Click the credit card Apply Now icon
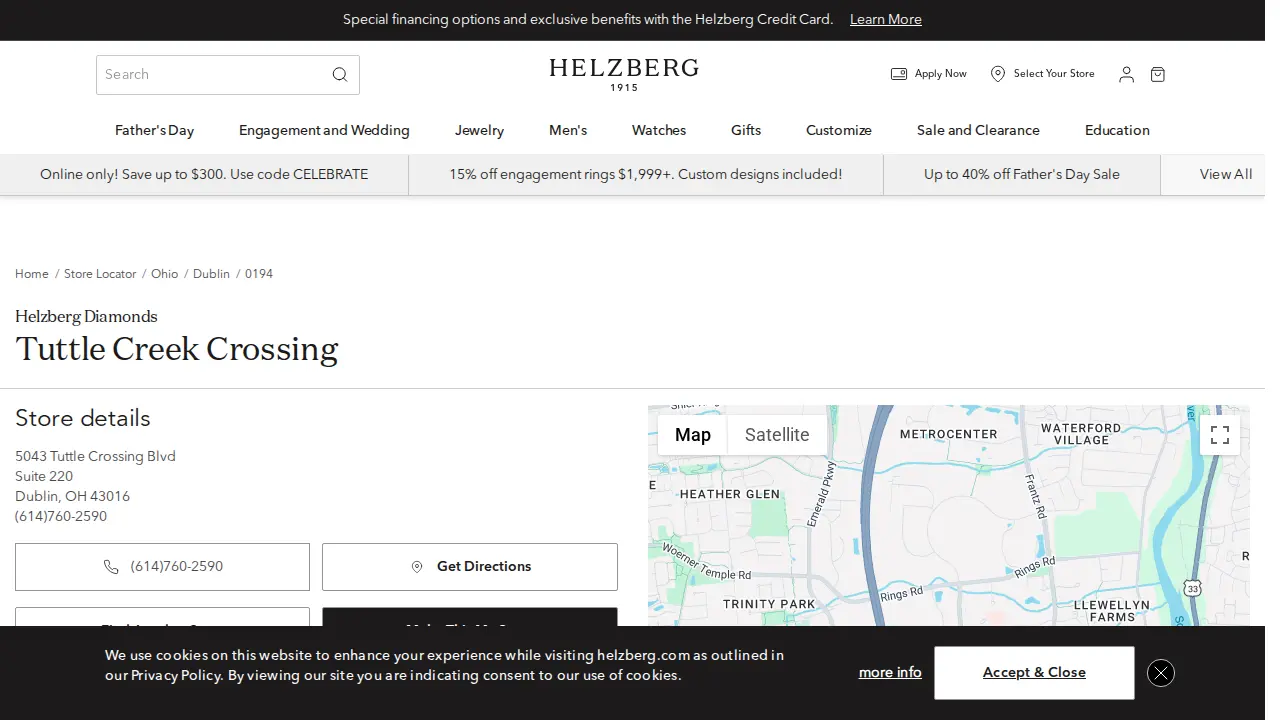 tap(899, 74)
